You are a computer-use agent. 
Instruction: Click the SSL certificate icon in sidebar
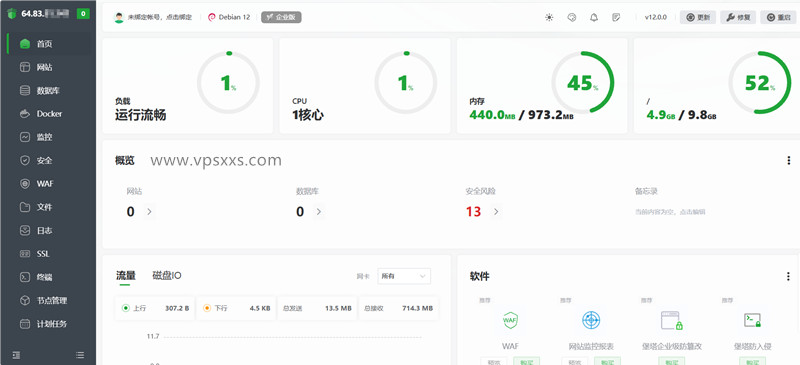(x=25, y=254)
